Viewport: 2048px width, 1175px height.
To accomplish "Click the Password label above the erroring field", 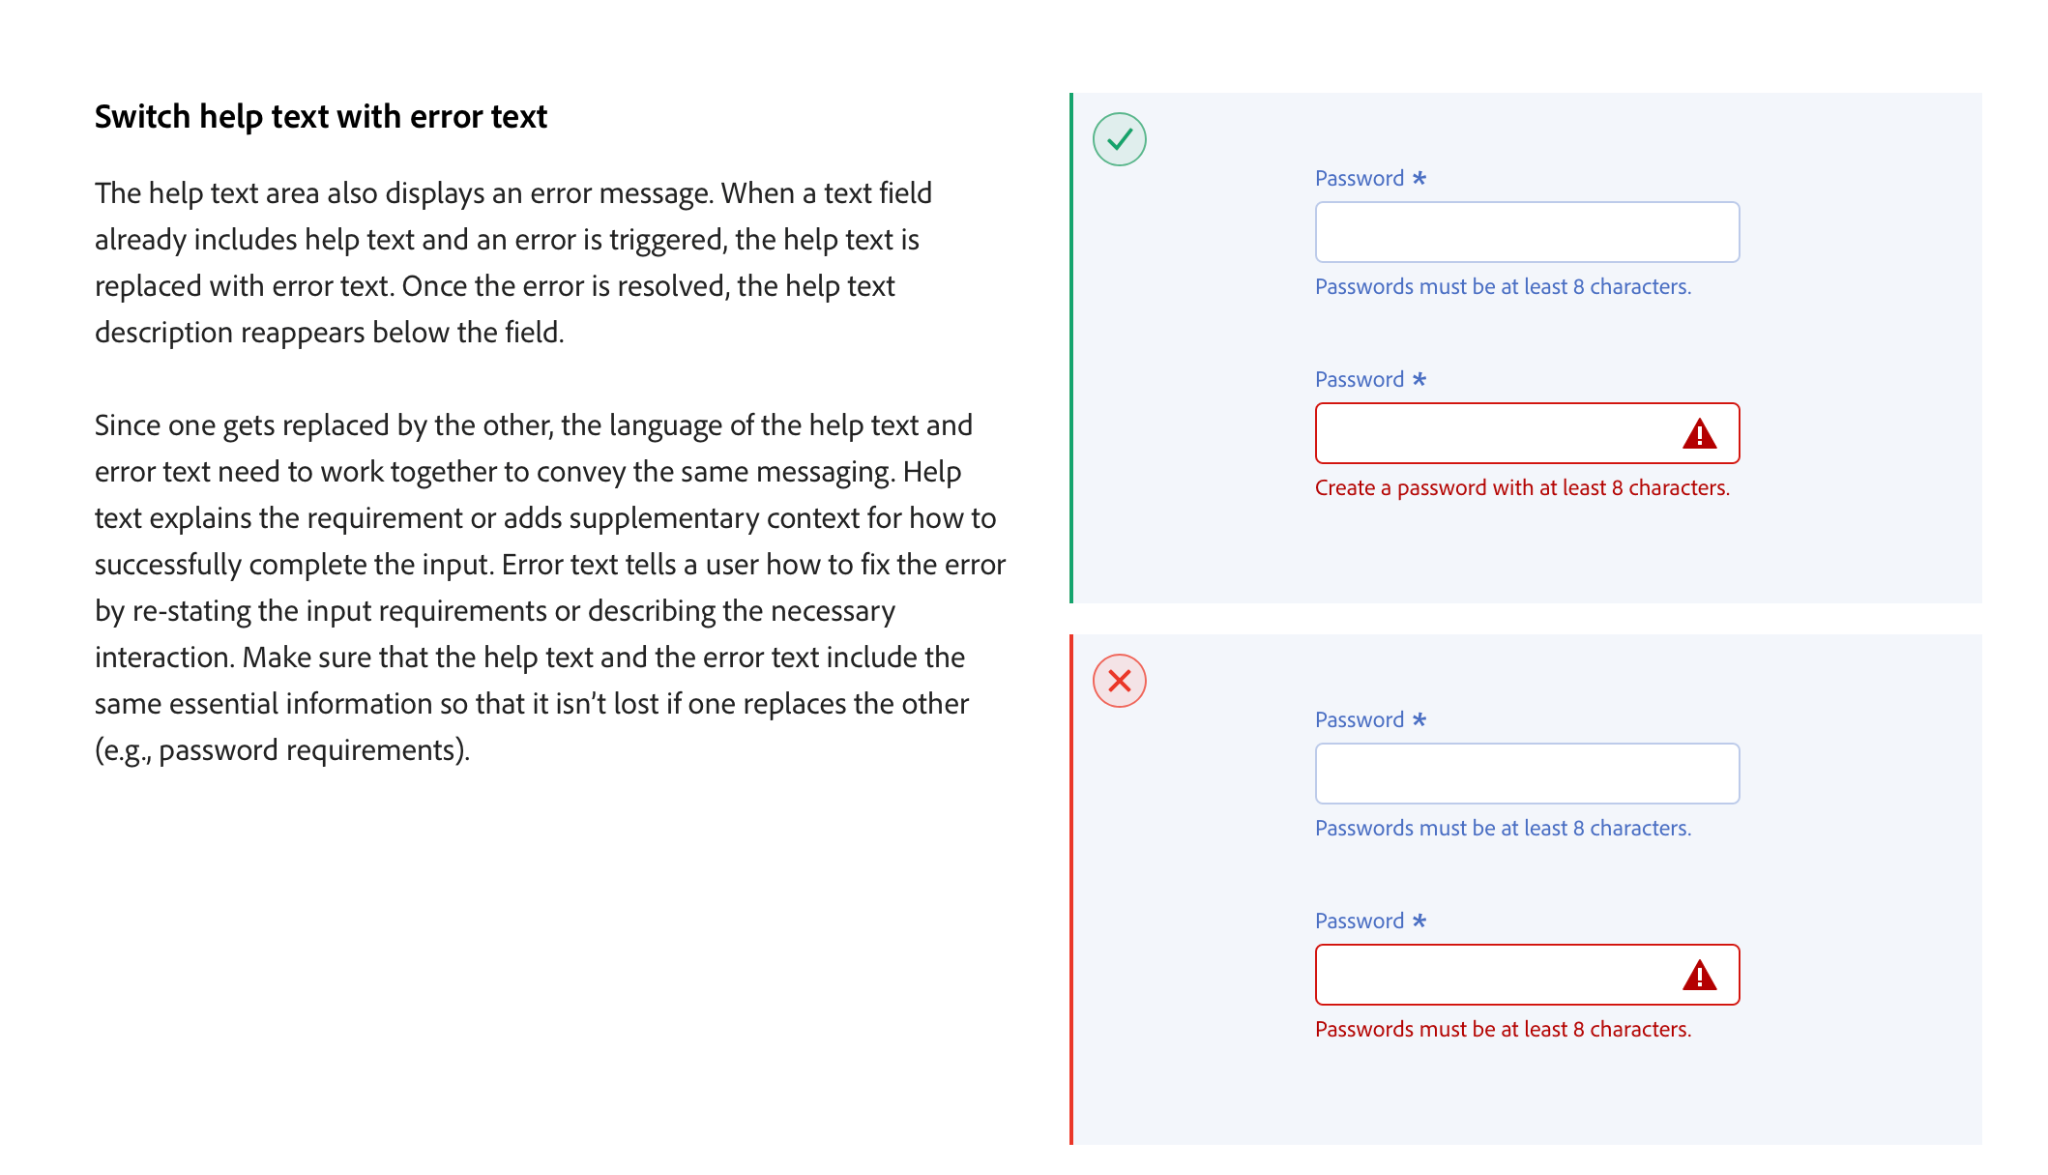I will [1361, 379].
